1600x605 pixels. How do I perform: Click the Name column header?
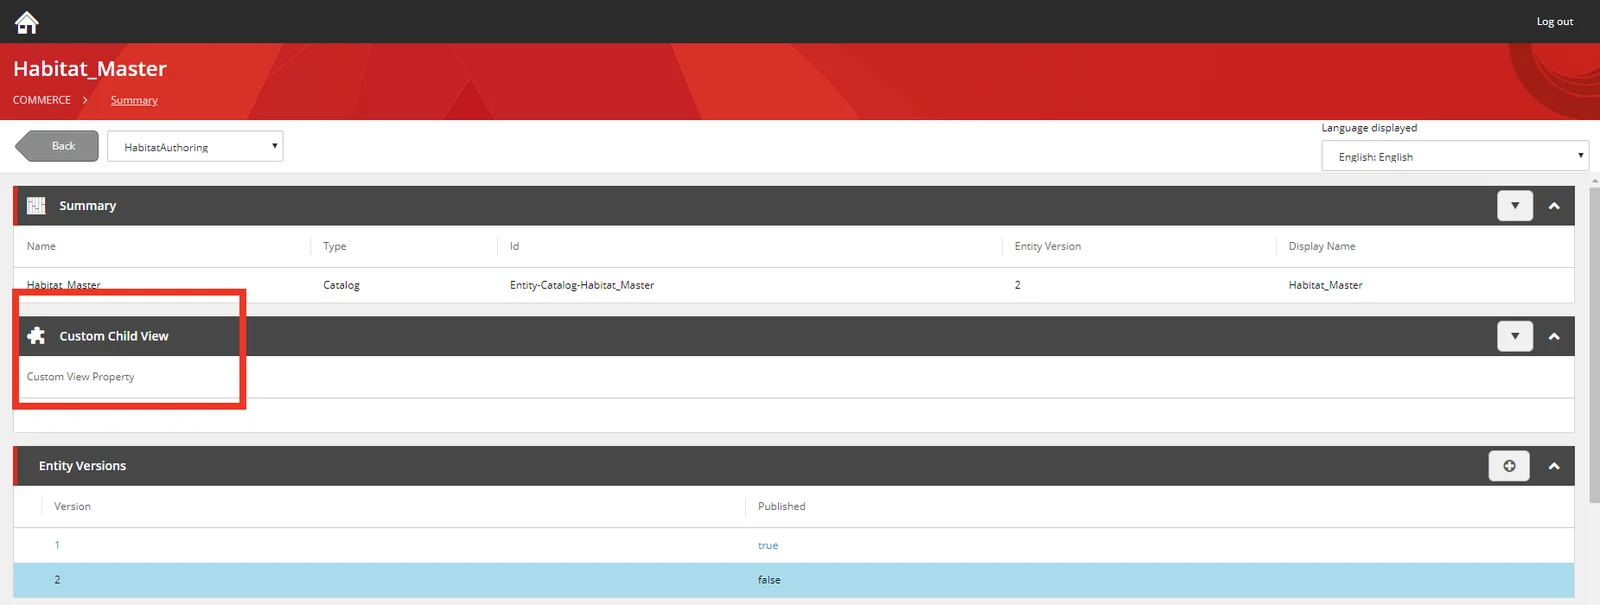point(41,246)
